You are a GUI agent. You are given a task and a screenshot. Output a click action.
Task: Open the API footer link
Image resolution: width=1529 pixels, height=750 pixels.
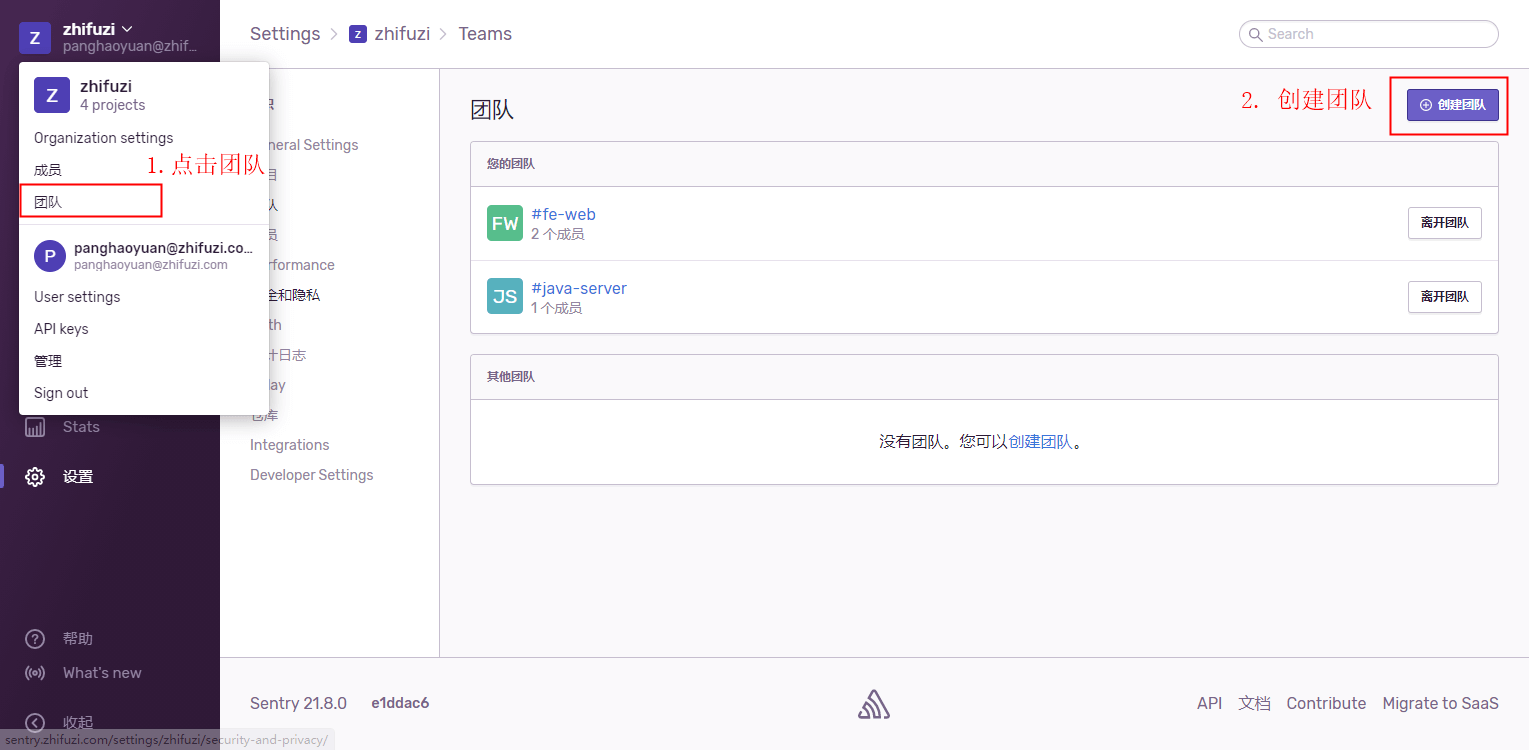pos(1210,703)
